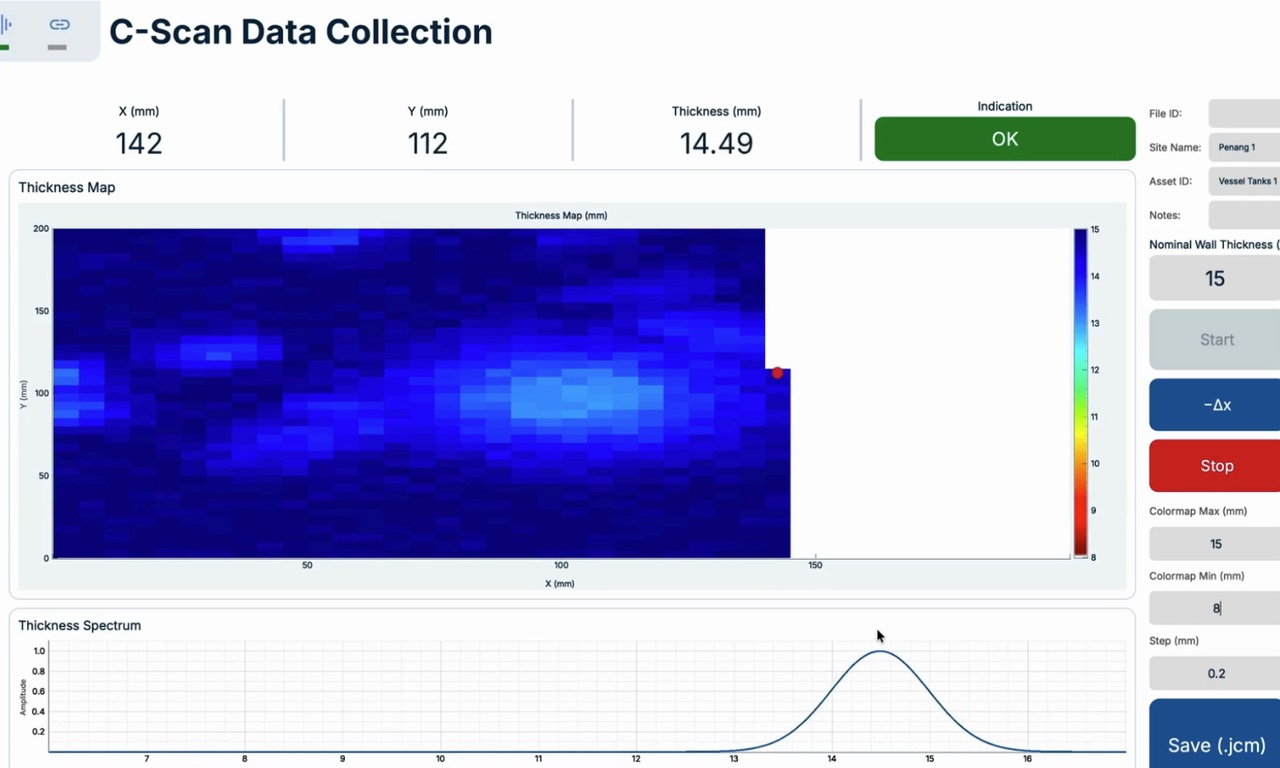Focus the File ID input field
Screen dimensions: 1280x768
tap(1244, 114)
